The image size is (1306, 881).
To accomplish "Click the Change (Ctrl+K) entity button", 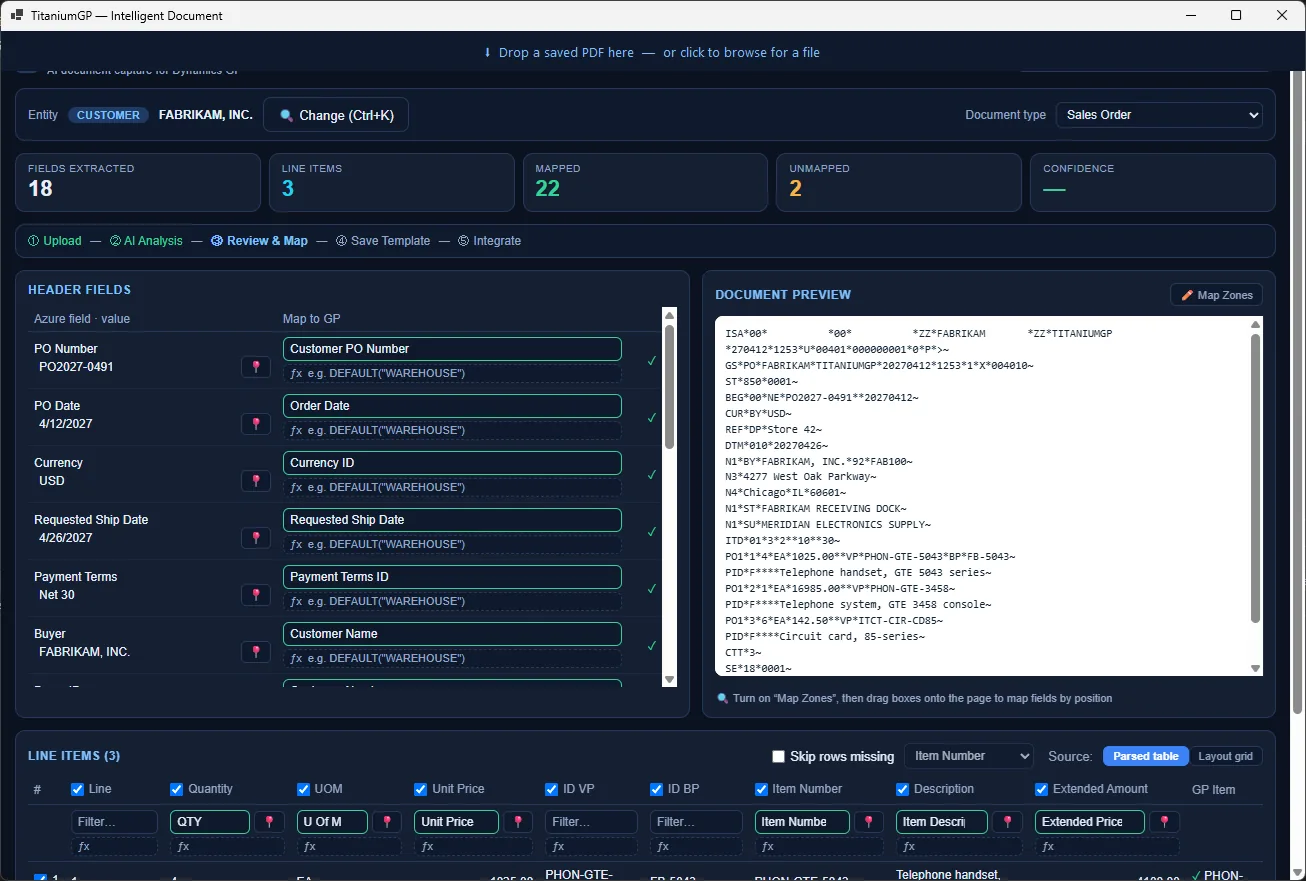I will [336, 115].
